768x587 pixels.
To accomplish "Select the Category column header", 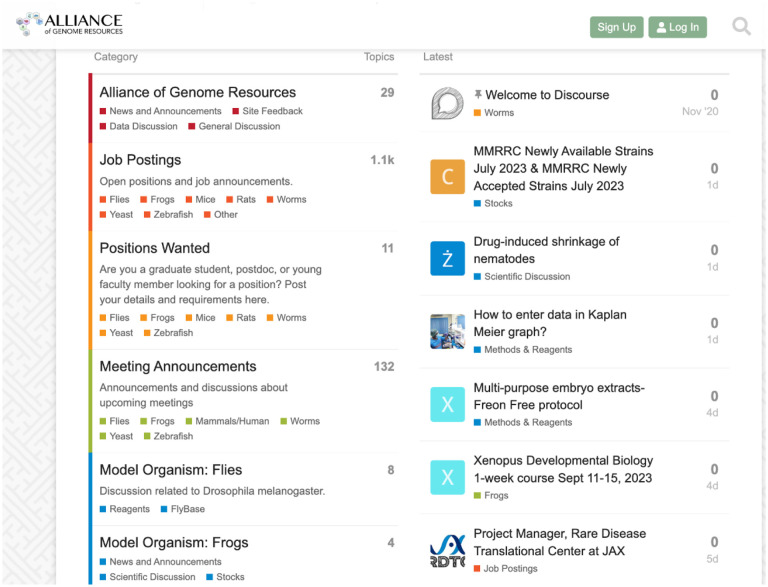I will [116, 57].
